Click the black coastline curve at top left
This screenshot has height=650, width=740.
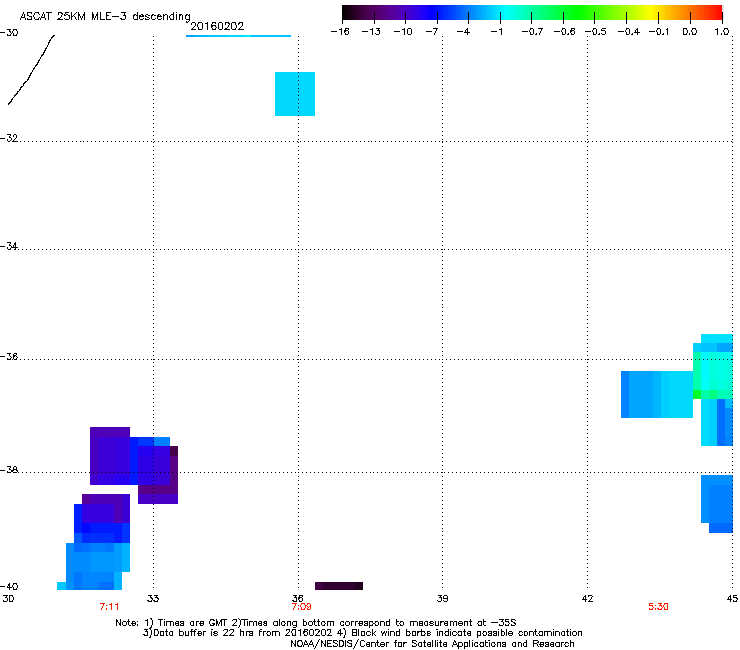click(x=31, y=69)
